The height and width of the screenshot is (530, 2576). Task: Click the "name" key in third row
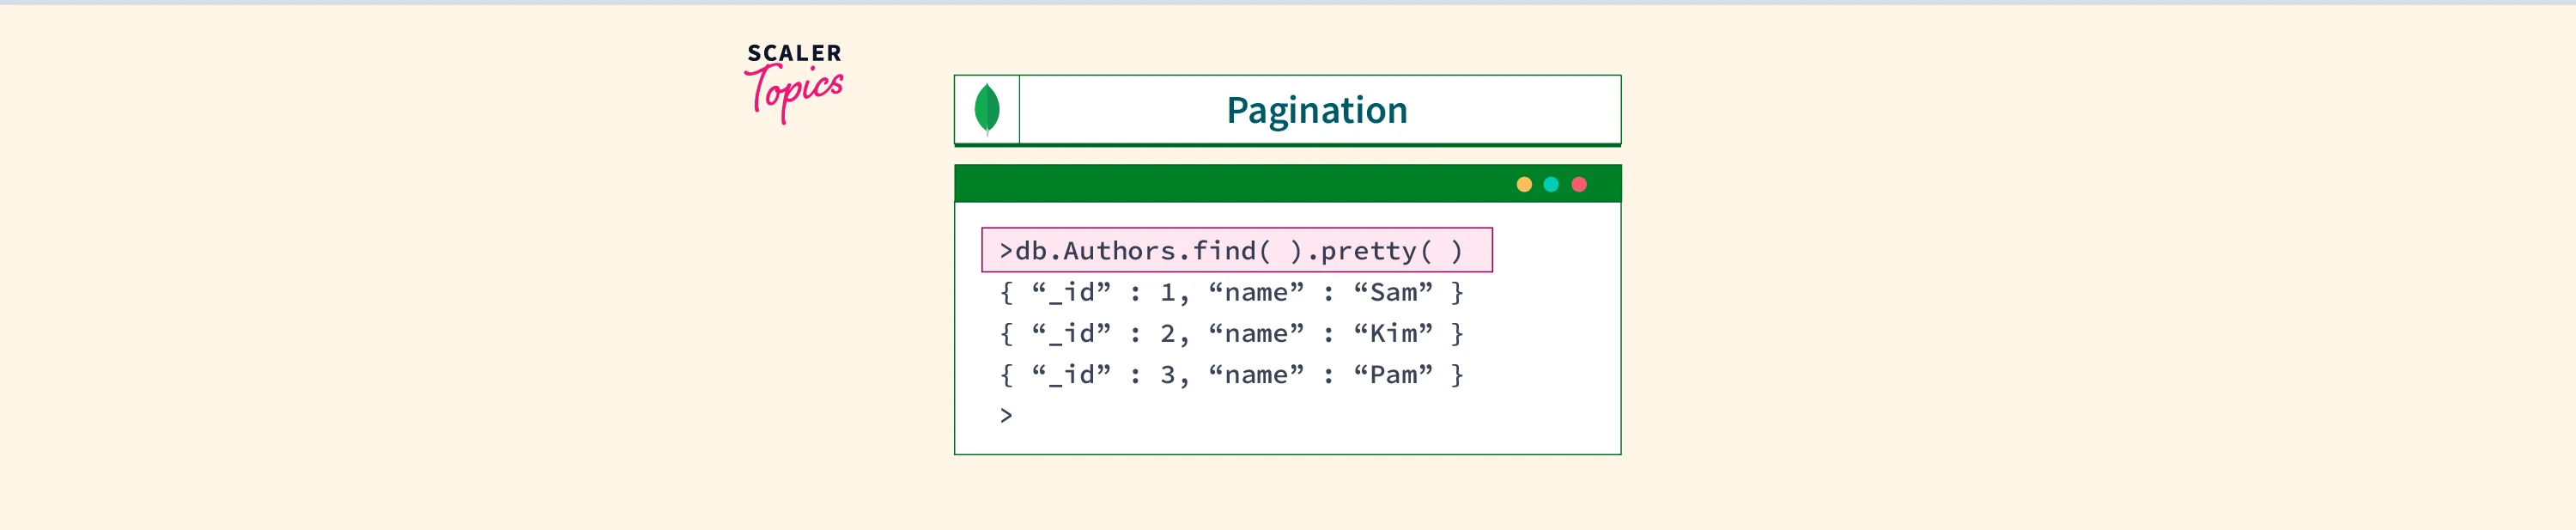(1256, 375)
